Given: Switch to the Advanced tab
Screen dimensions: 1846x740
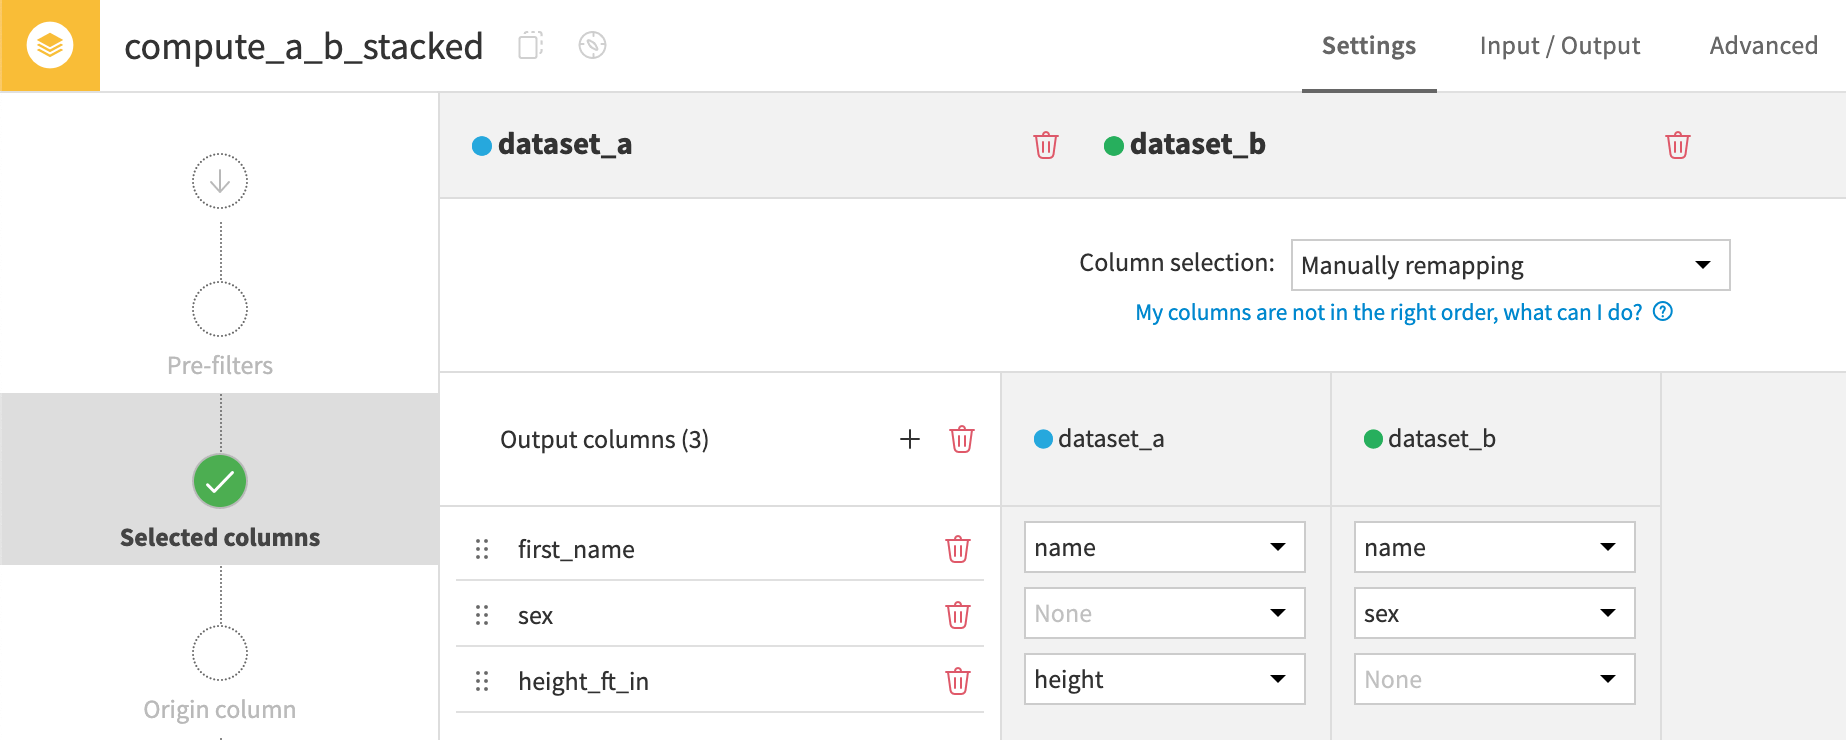Looking at the screenshot, I should point(1764,46).
